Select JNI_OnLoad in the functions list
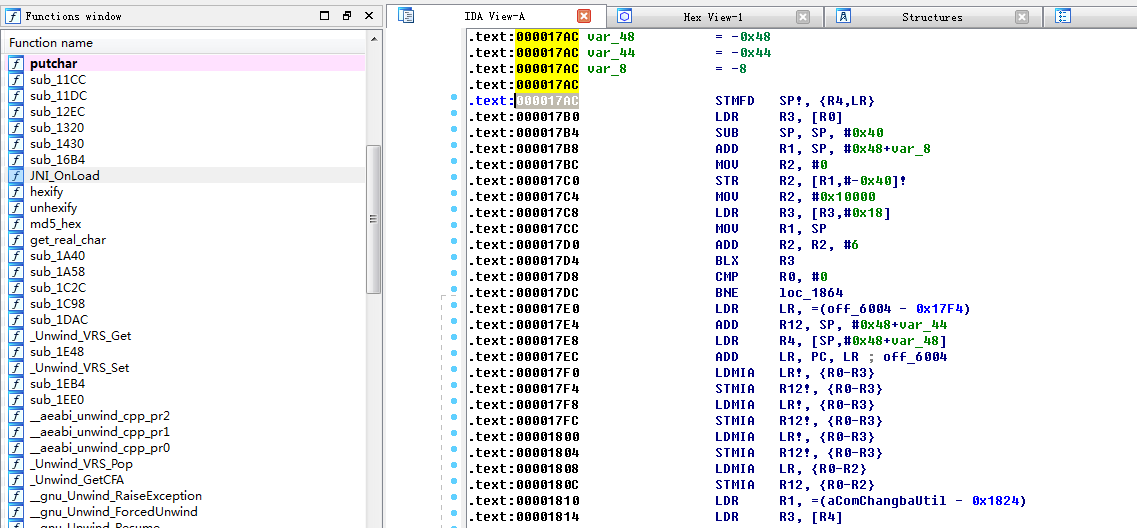This screenshot has width=1137, height=528. [x=64, y=176]
